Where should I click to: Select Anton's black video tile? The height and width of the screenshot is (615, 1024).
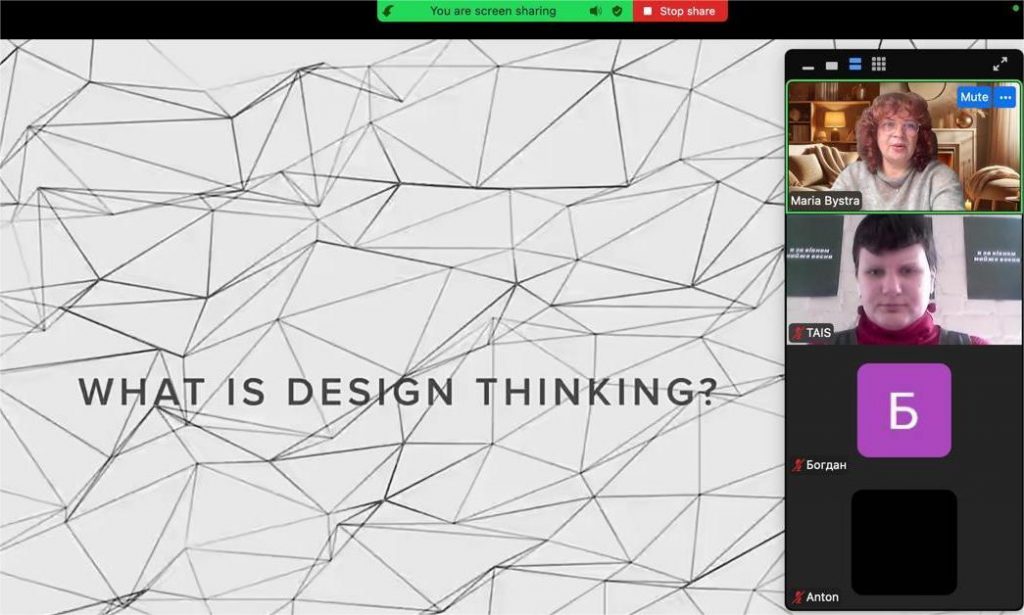click(x=904, y=542)
